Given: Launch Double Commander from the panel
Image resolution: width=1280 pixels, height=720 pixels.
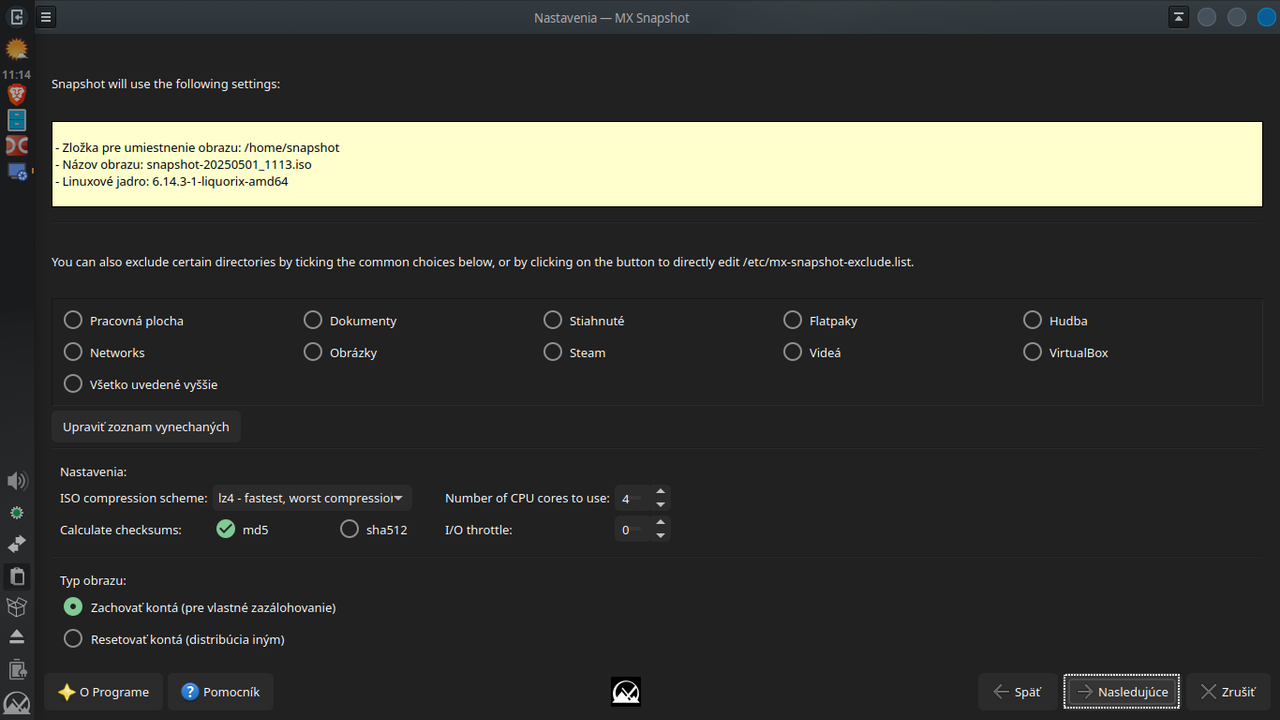Looking at the screenshot, I should [16, 146].
